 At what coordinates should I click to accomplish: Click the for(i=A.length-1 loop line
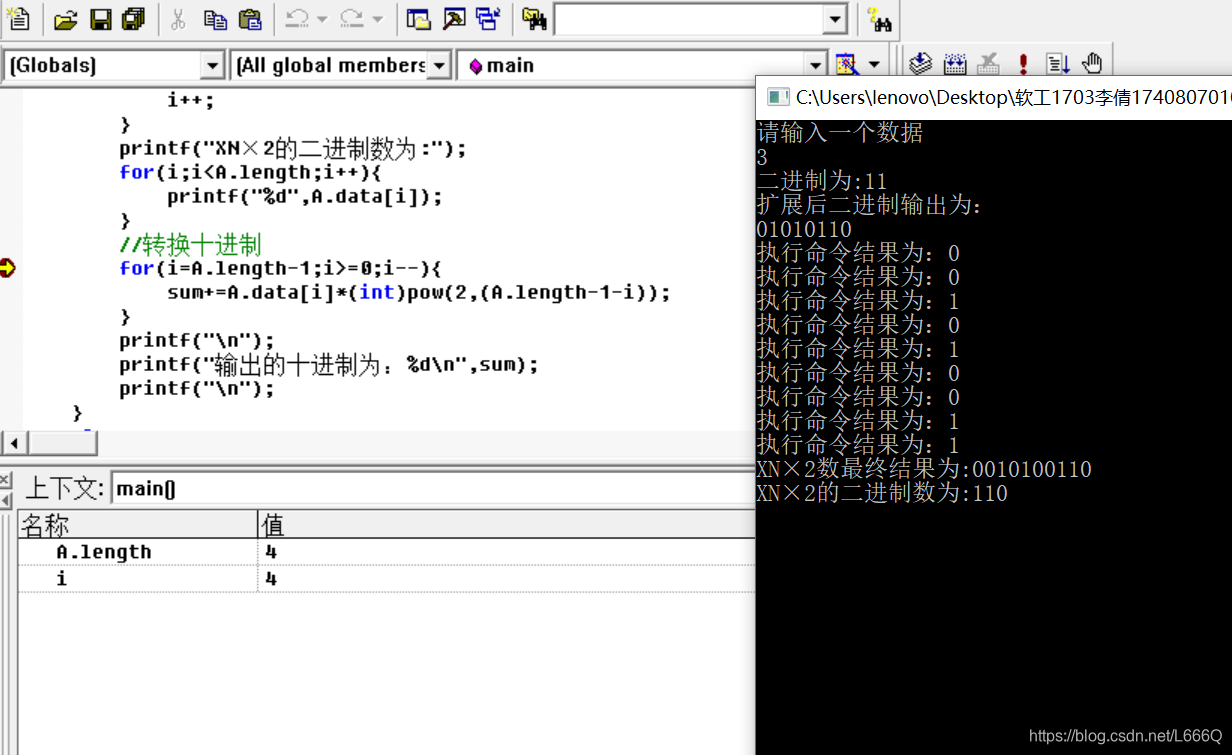point(280,268)
